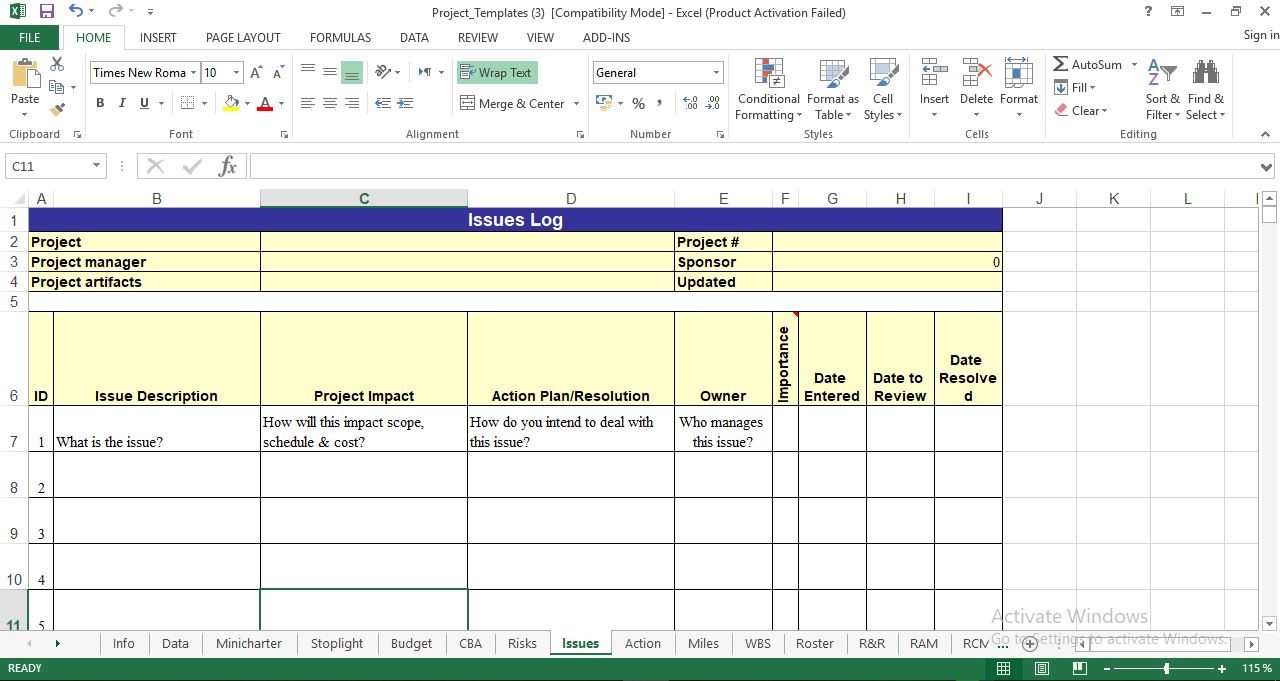Viewport: 1280px width, 681px height.
Task: Expand the Merge & Center options
Action: (x=578, y=103)
